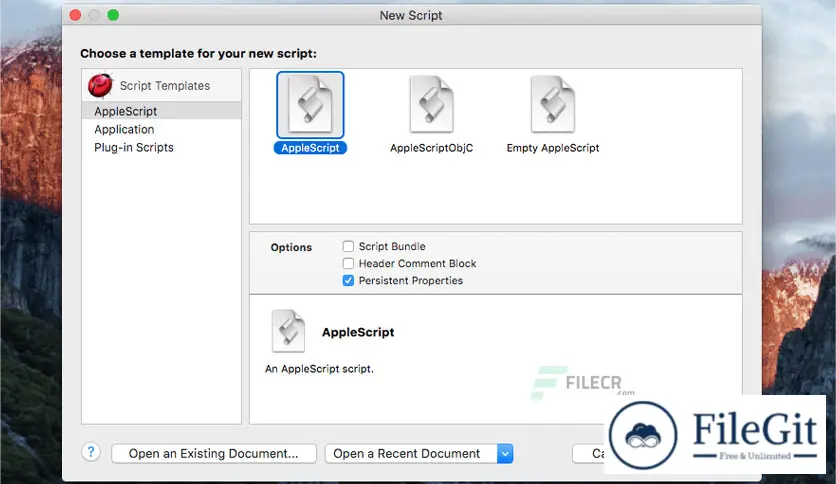Click the Header Comment Block label text

pyautogui.click(x=417, y=263)
